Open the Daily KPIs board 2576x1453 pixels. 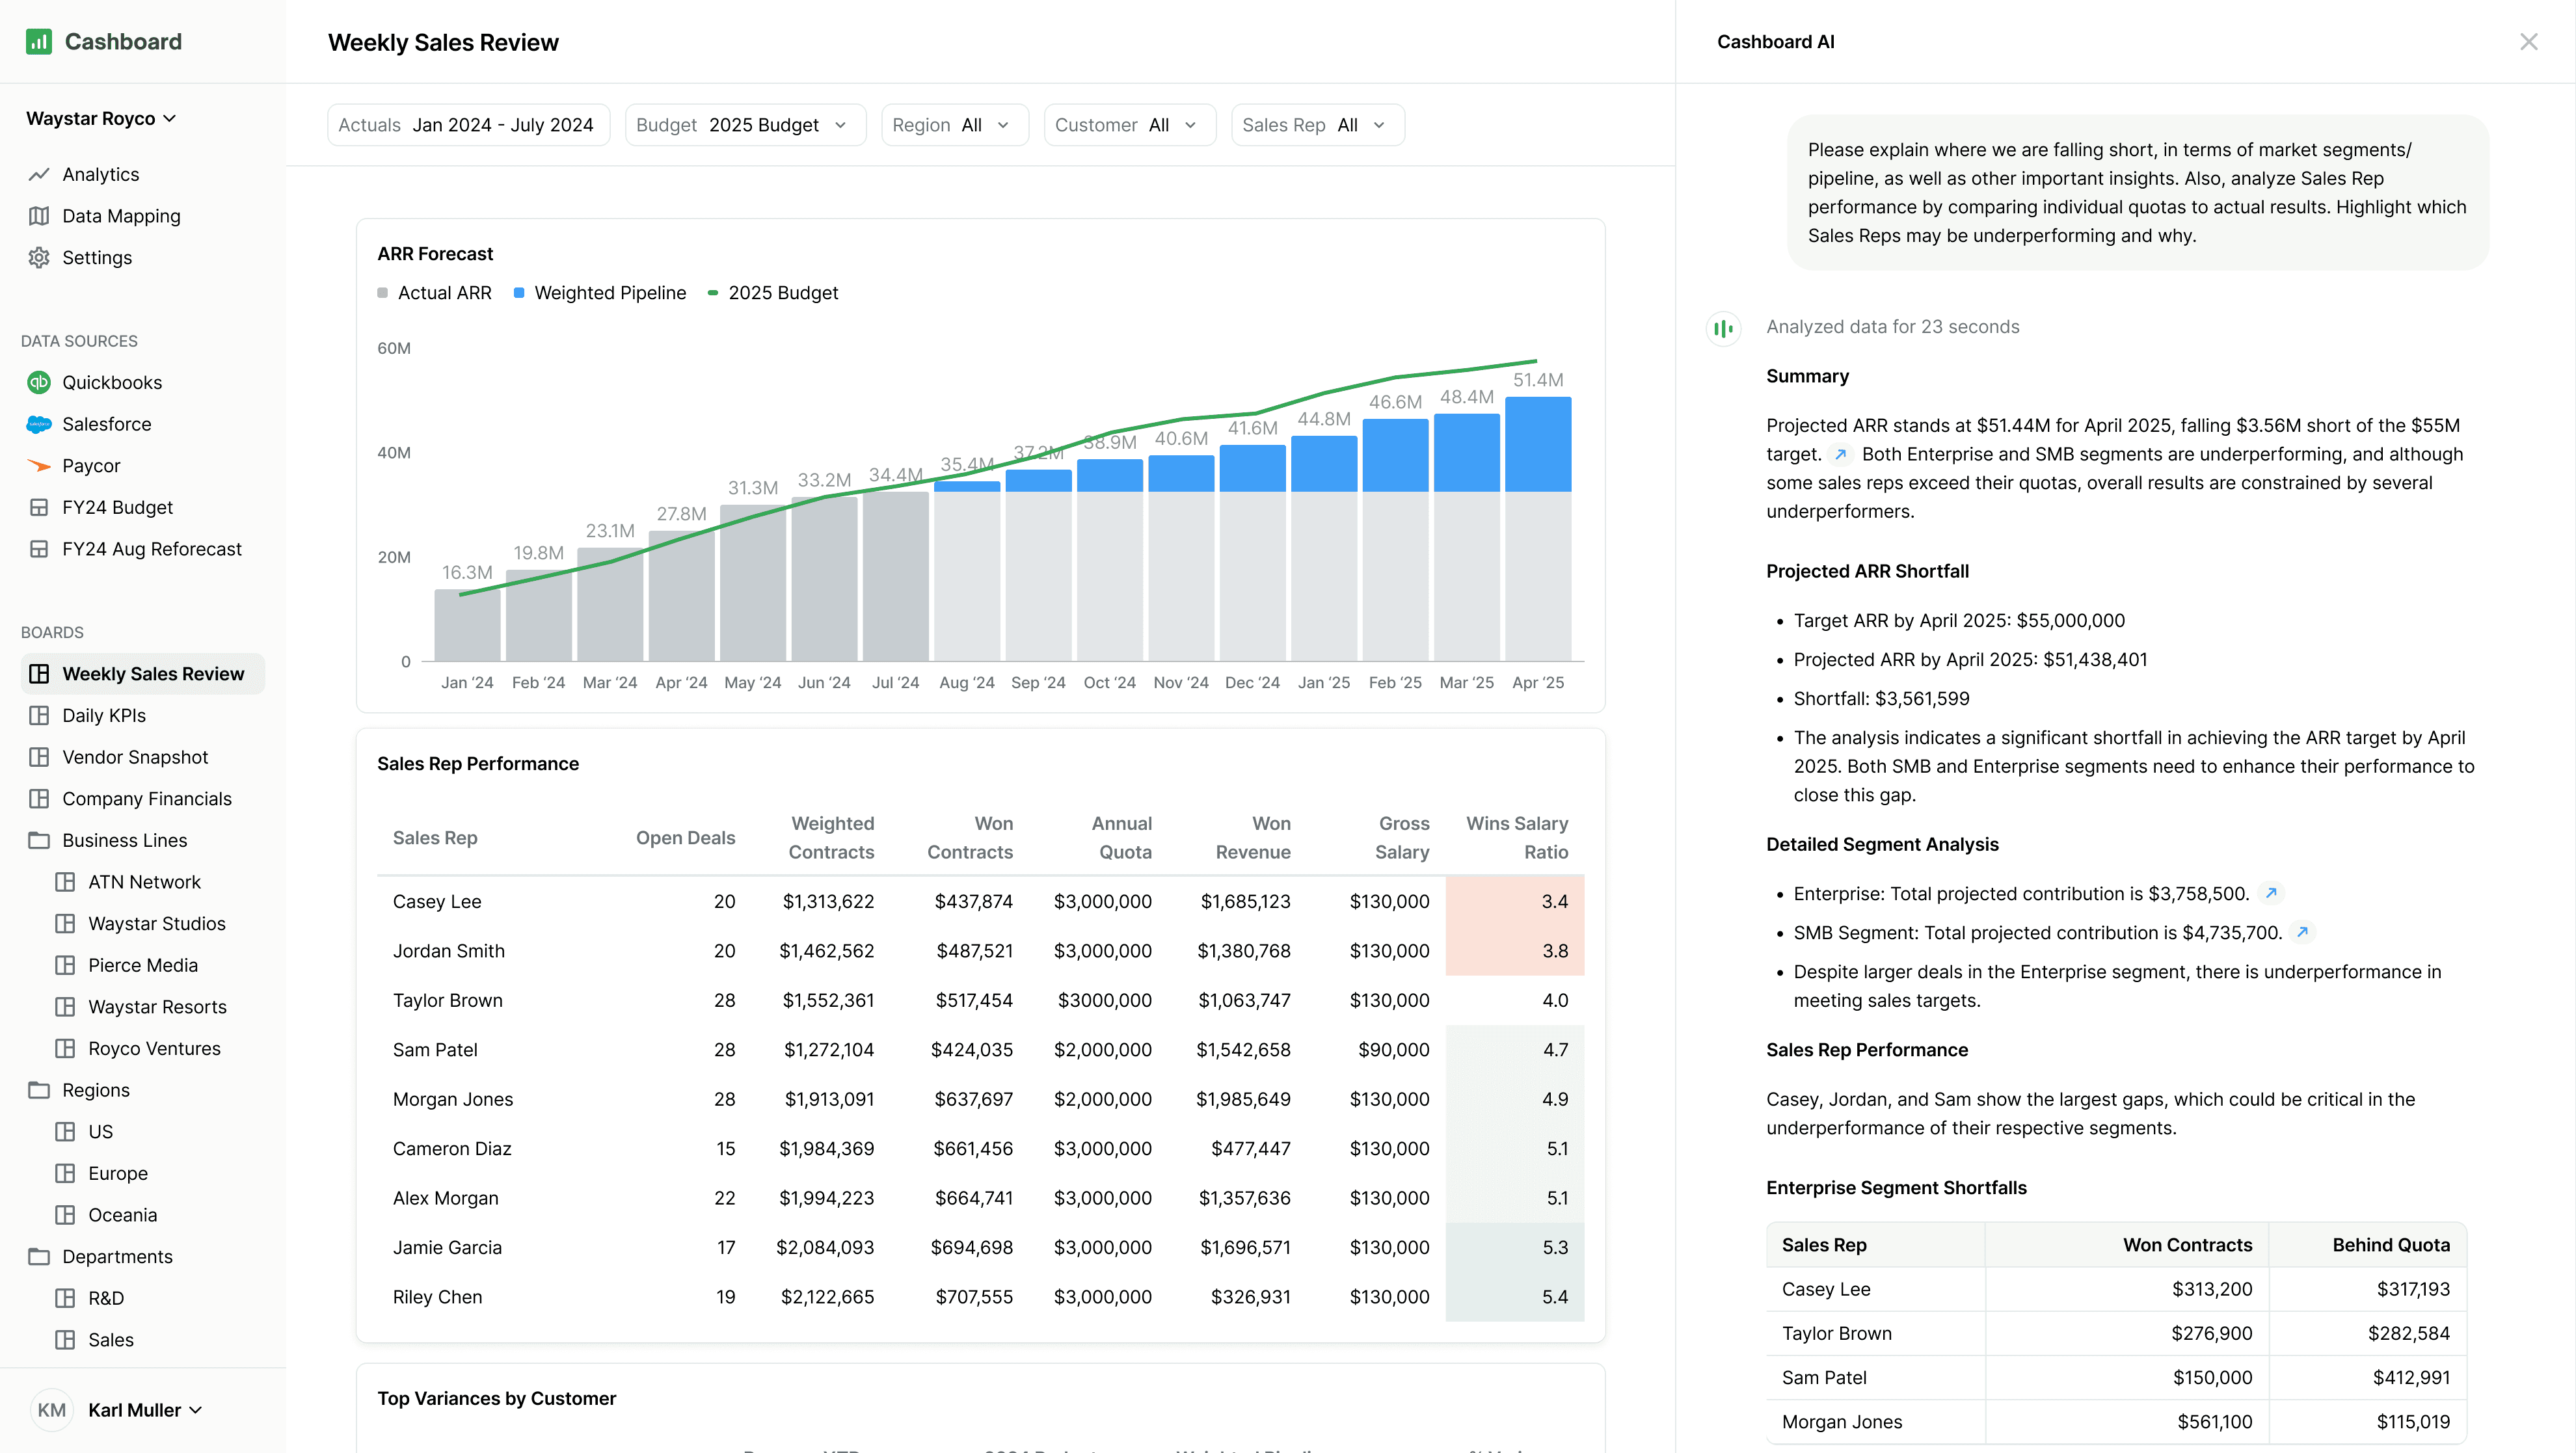click(x=104, y=715)
